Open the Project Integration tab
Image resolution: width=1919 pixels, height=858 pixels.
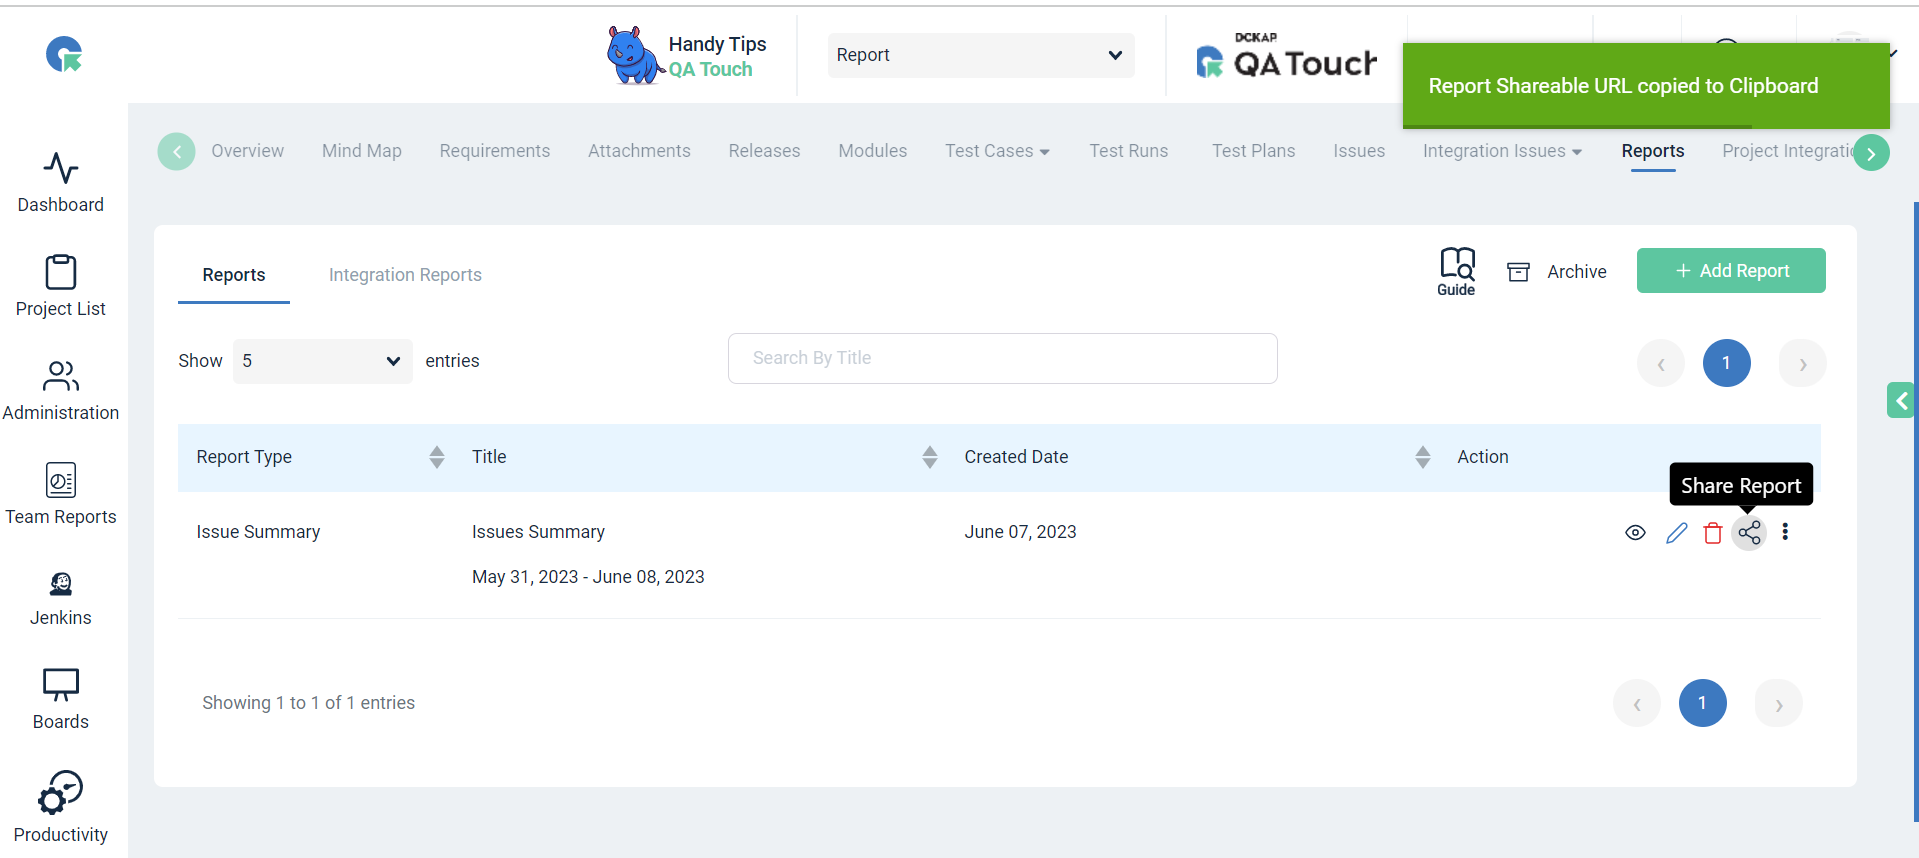pos(1787,151)
